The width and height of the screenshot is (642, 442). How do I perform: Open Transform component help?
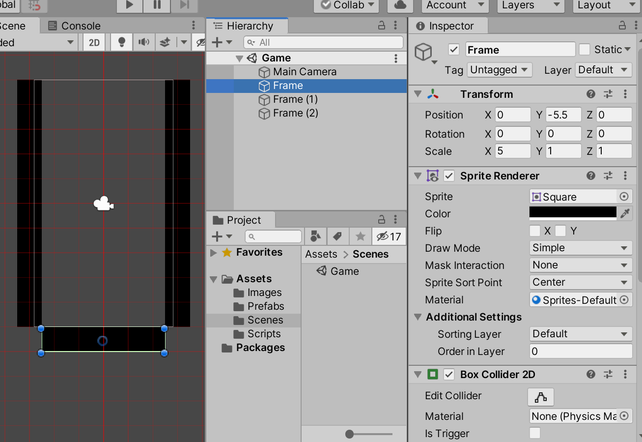pyautogui.click(x=590, y=94)
